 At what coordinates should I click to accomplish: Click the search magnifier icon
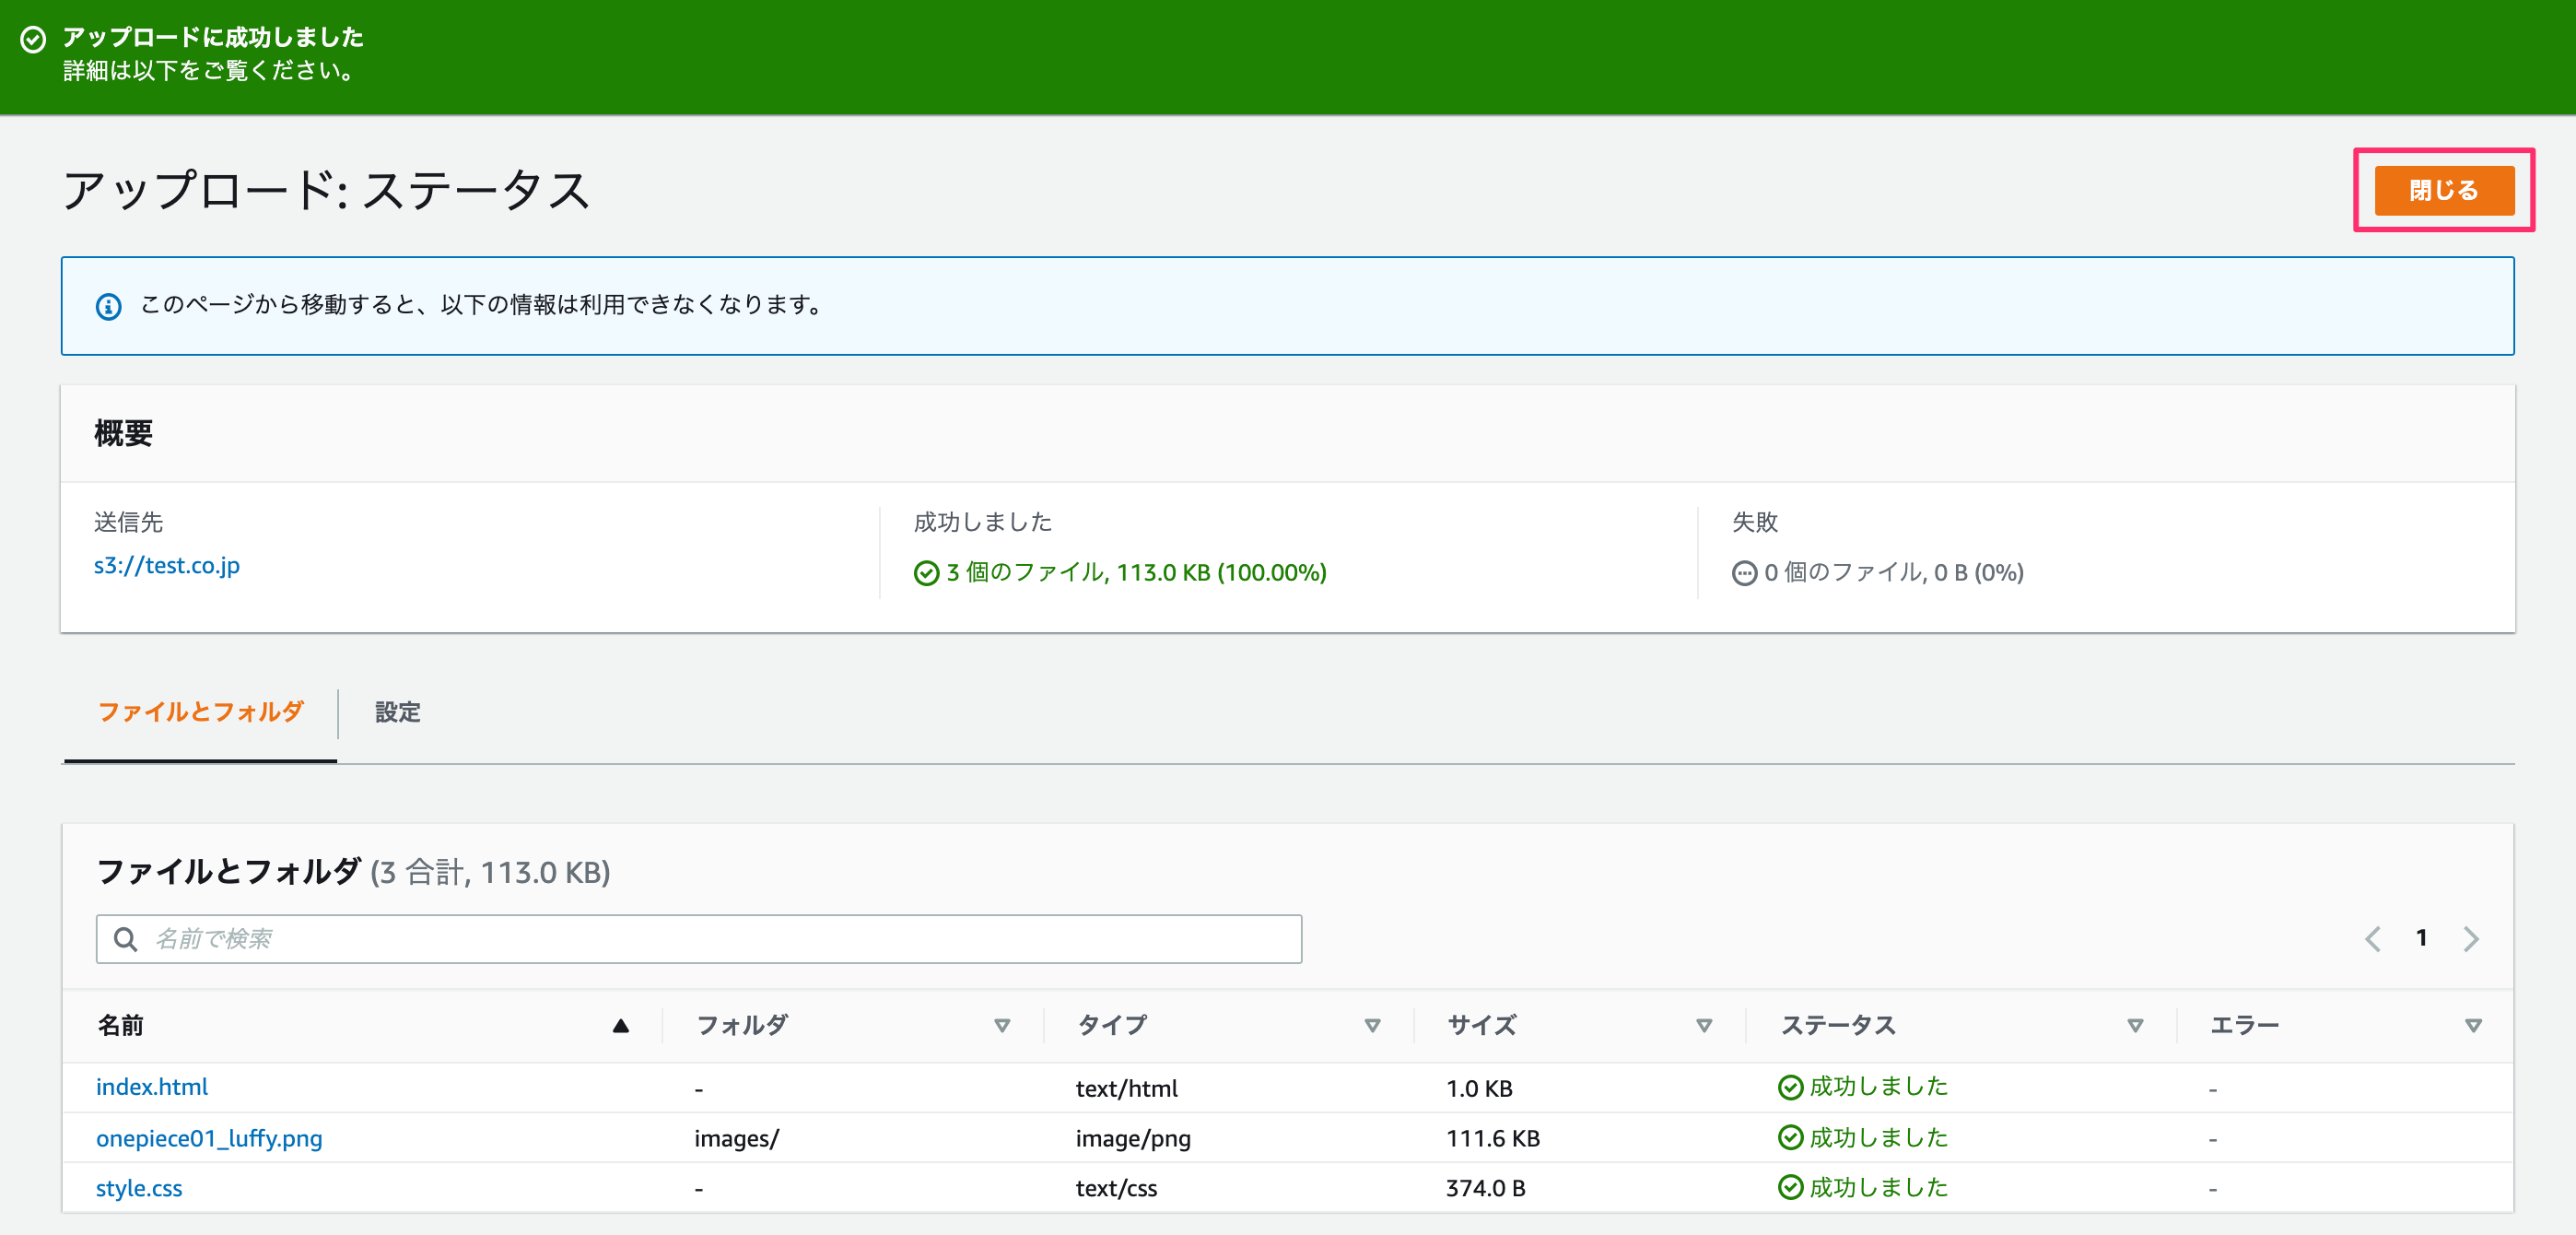tap(126, 939)
